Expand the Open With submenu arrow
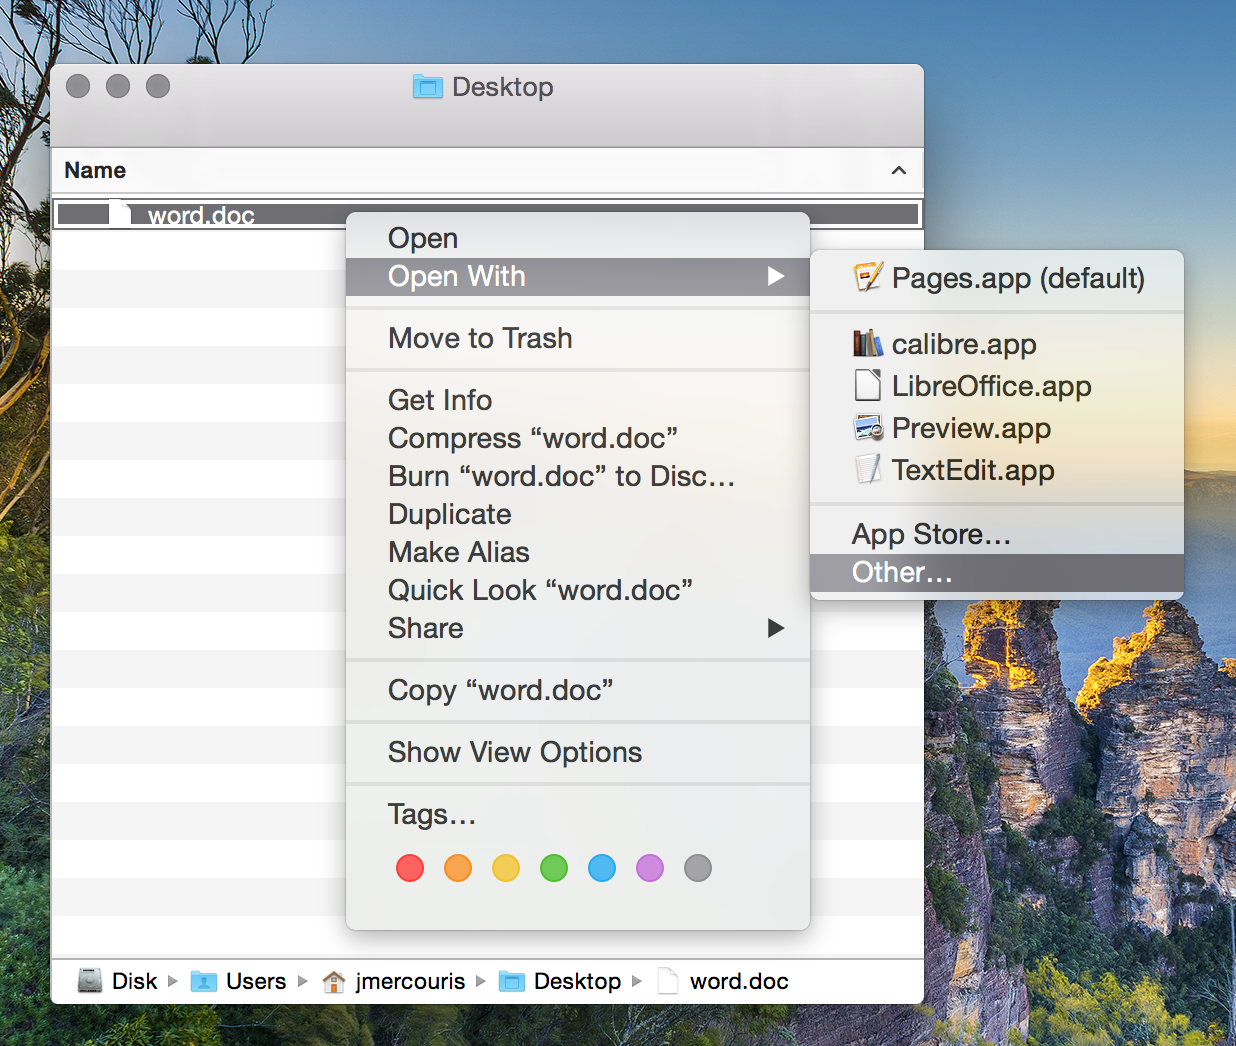 coord(776,276)
